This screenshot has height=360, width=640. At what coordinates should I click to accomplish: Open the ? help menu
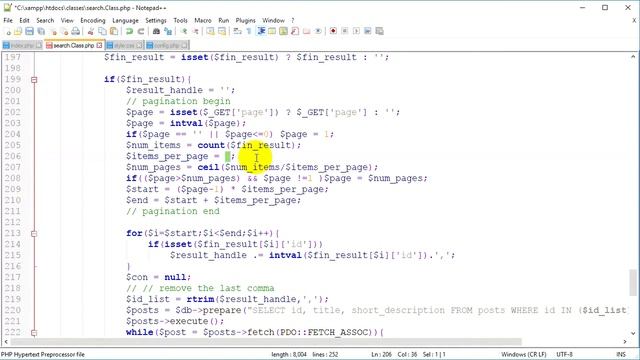coord(293,20)
